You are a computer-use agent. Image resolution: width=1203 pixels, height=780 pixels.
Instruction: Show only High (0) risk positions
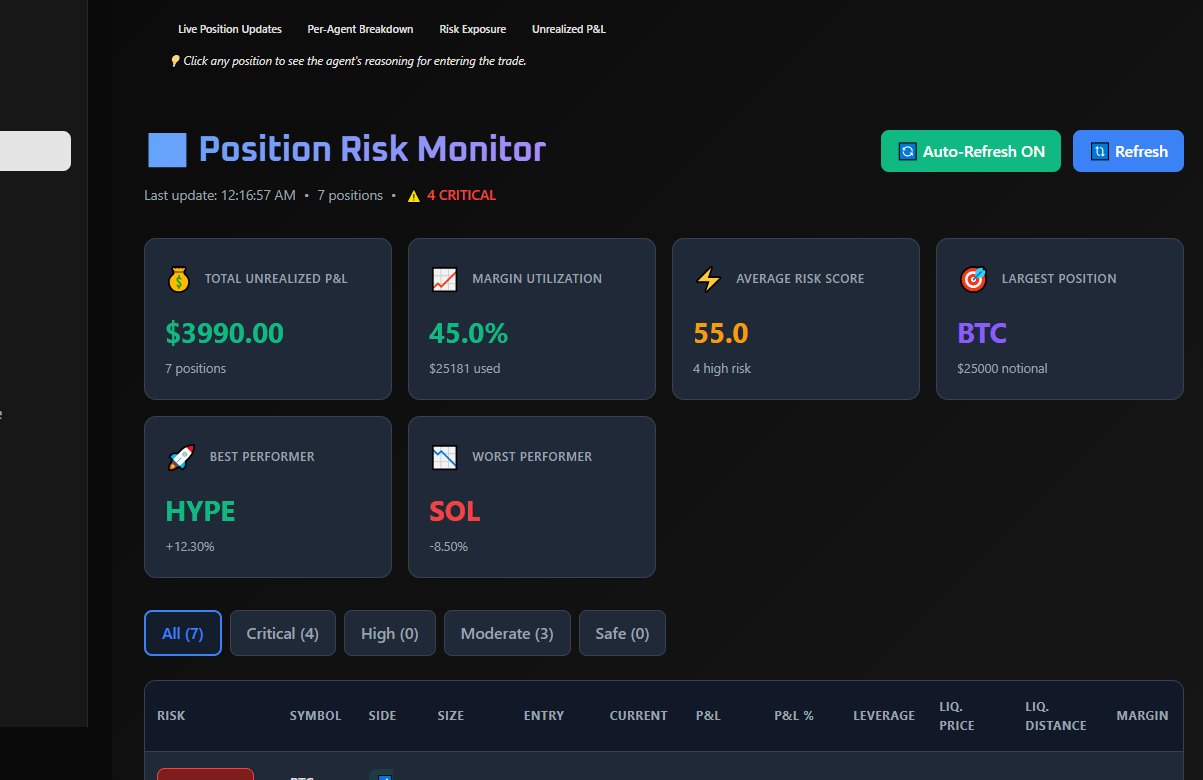pyautogui.click(x=390, y=634)
